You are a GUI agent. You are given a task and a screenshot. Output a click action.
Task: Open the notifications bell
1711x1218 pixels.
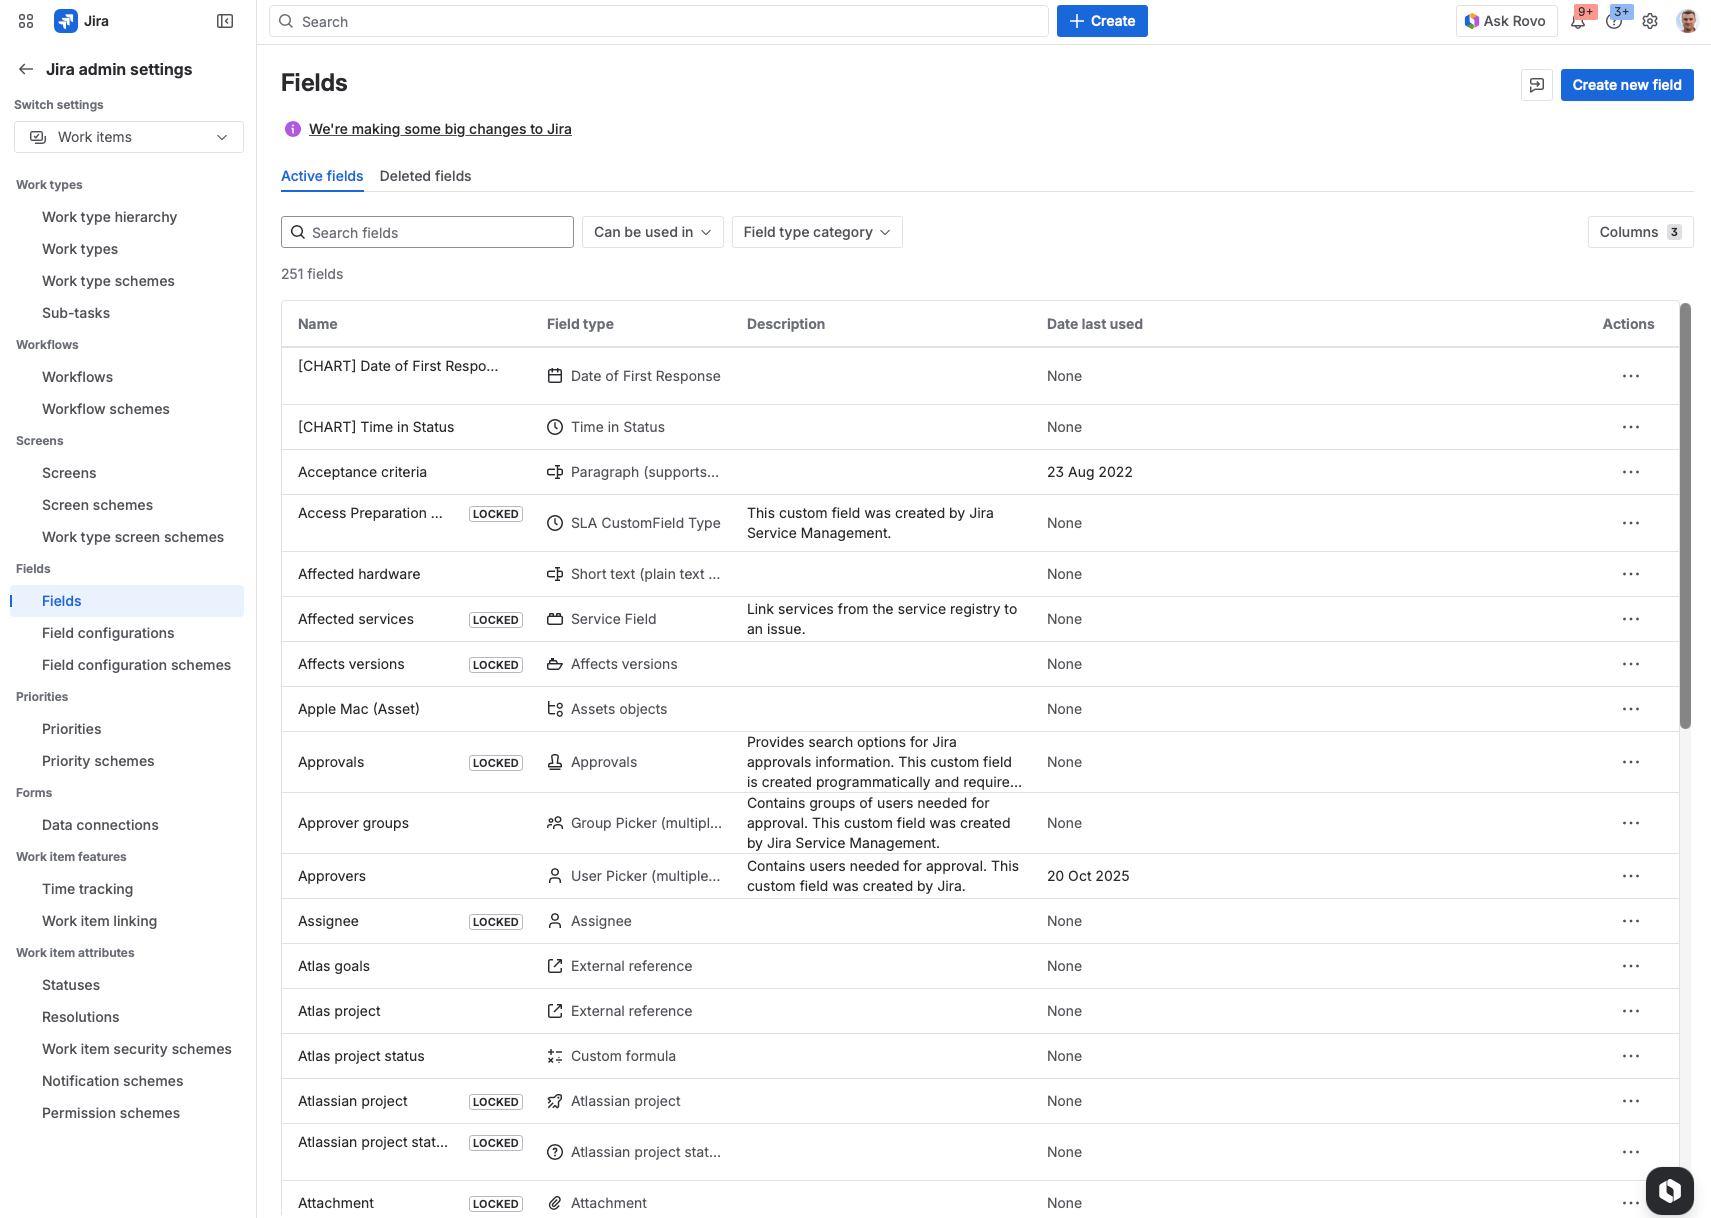pyautogui.click(x=1578, y=21)
